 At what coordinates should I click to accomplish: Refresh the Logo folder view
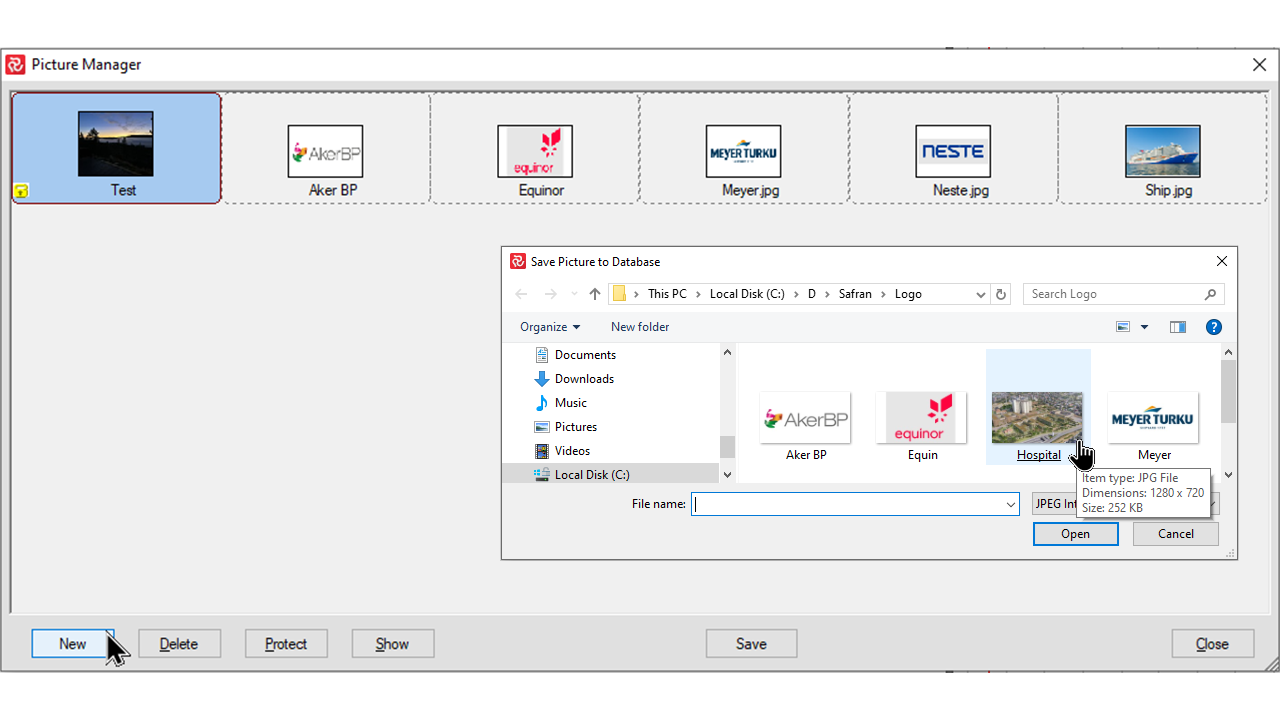1001,294
